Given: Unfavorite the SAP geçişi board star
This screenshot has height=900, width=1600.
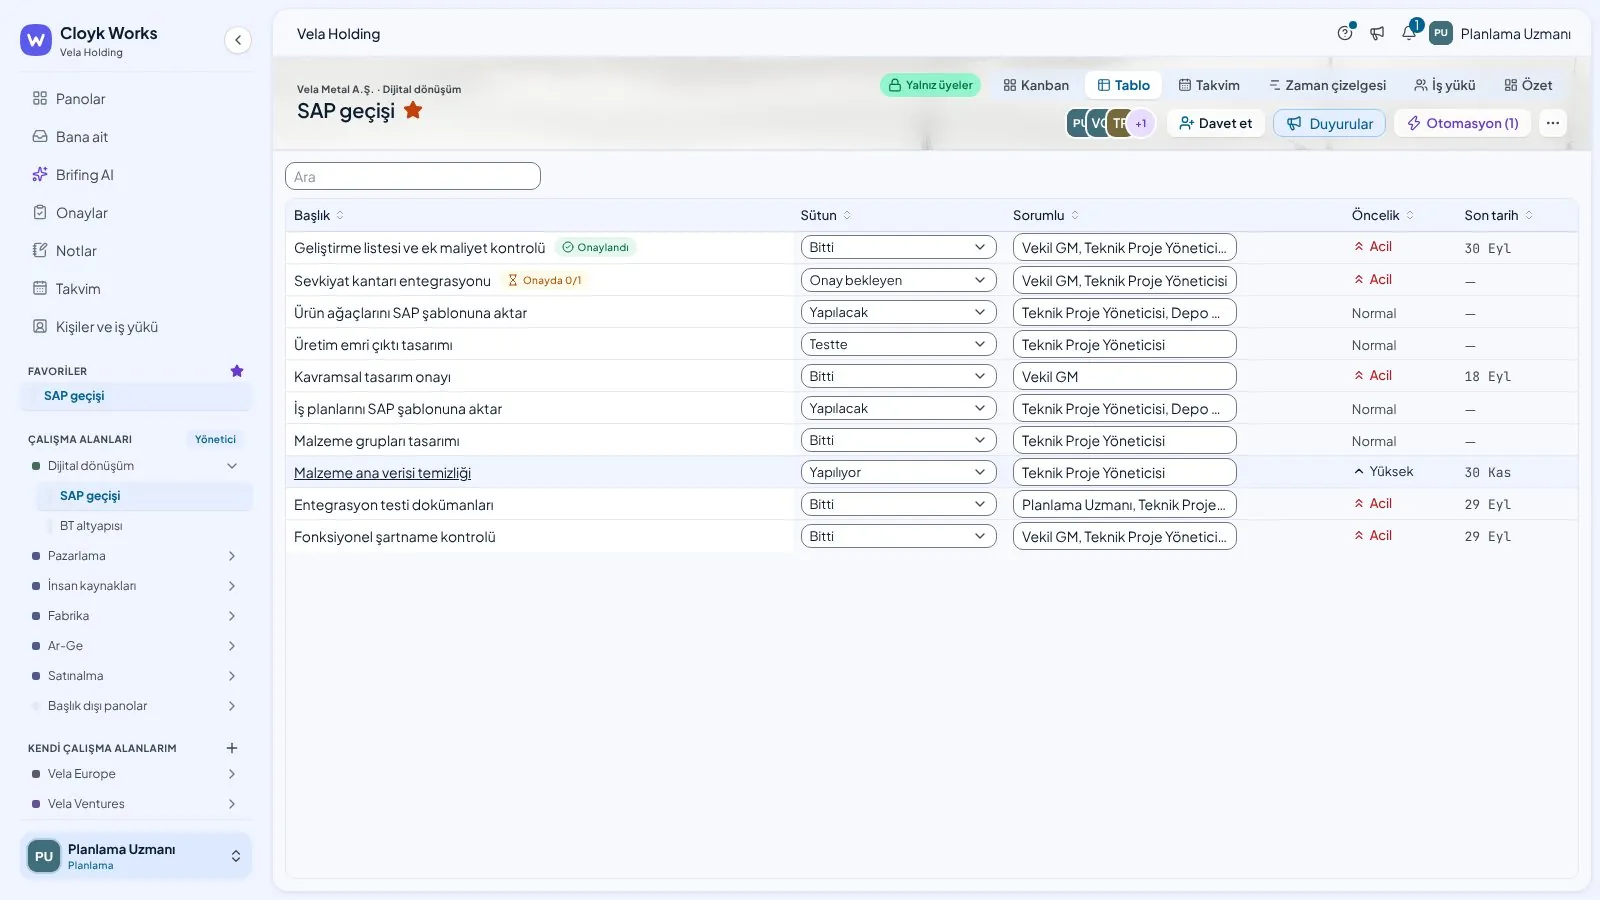Looking at the screenshot, I should (413, 111).
